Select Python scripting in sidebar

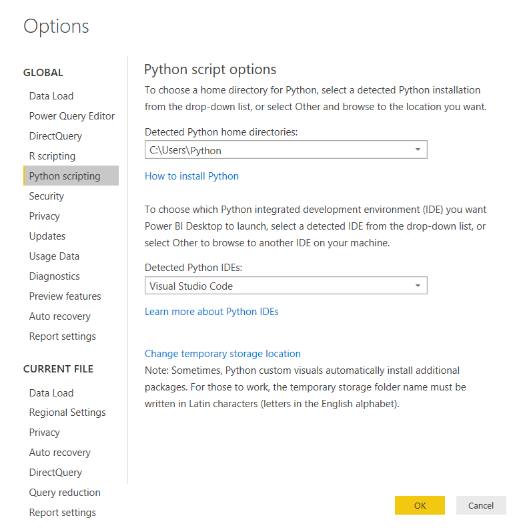click(71, 176)
